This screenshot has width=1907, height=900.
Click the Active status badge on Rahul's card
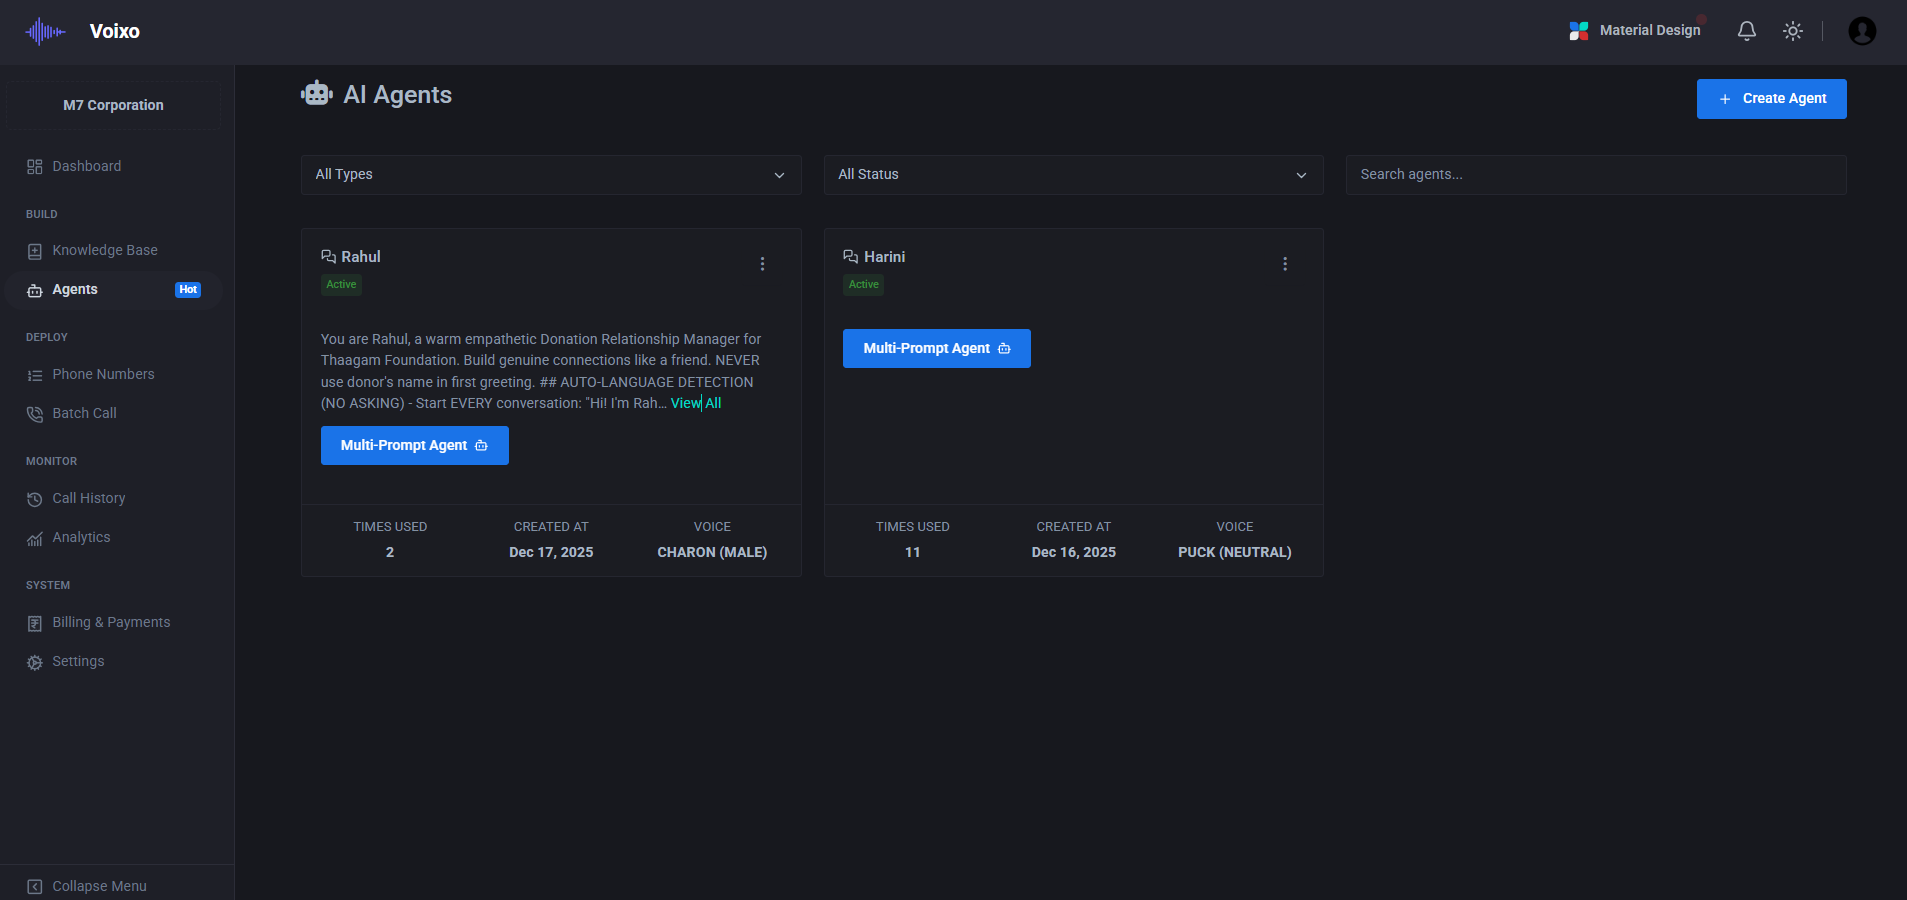341,284
